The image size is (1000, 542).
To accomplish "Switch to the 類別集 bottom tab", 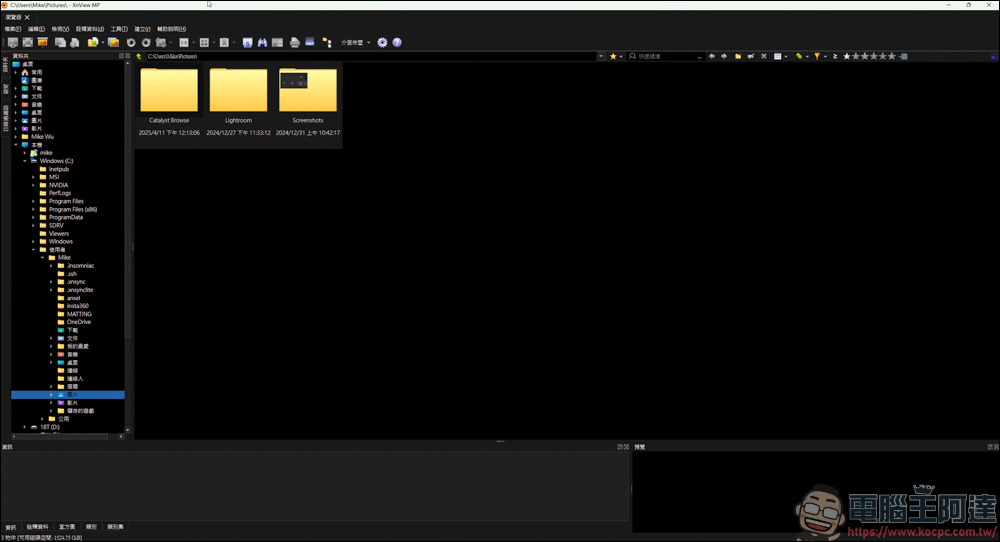I will click(x=115, y=527).
